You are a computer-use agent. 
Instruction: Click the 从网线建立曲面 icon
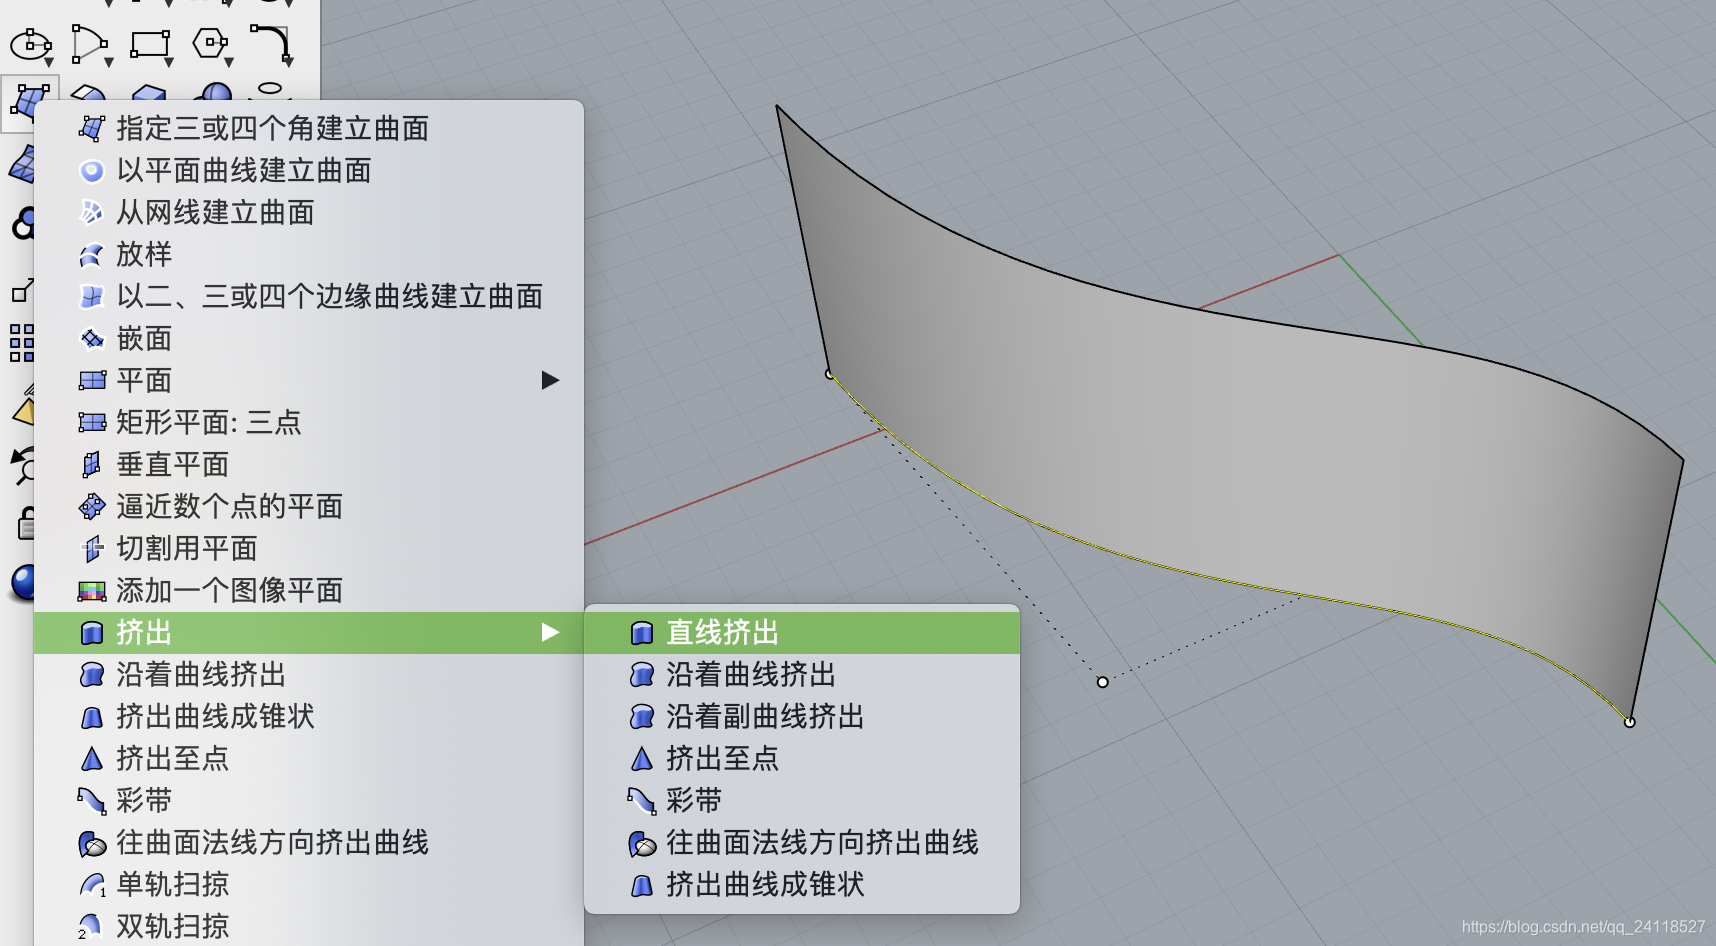pyautogui.click(x=92, y=212)
